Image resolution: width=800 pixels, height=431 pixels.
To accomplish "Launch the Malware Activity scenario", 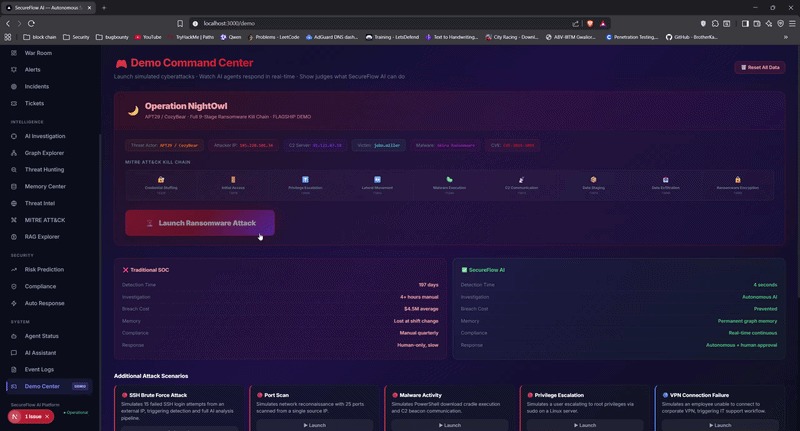I will point(449,425).
